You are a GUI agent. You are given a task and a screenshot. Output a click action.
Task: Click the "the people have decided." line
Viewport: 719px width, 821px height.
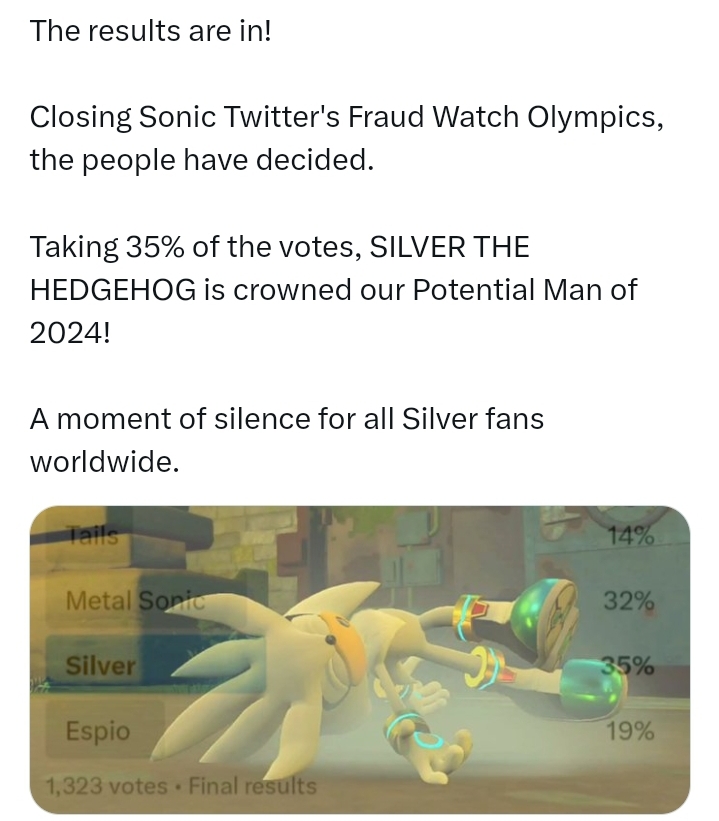tap(202, 160)
